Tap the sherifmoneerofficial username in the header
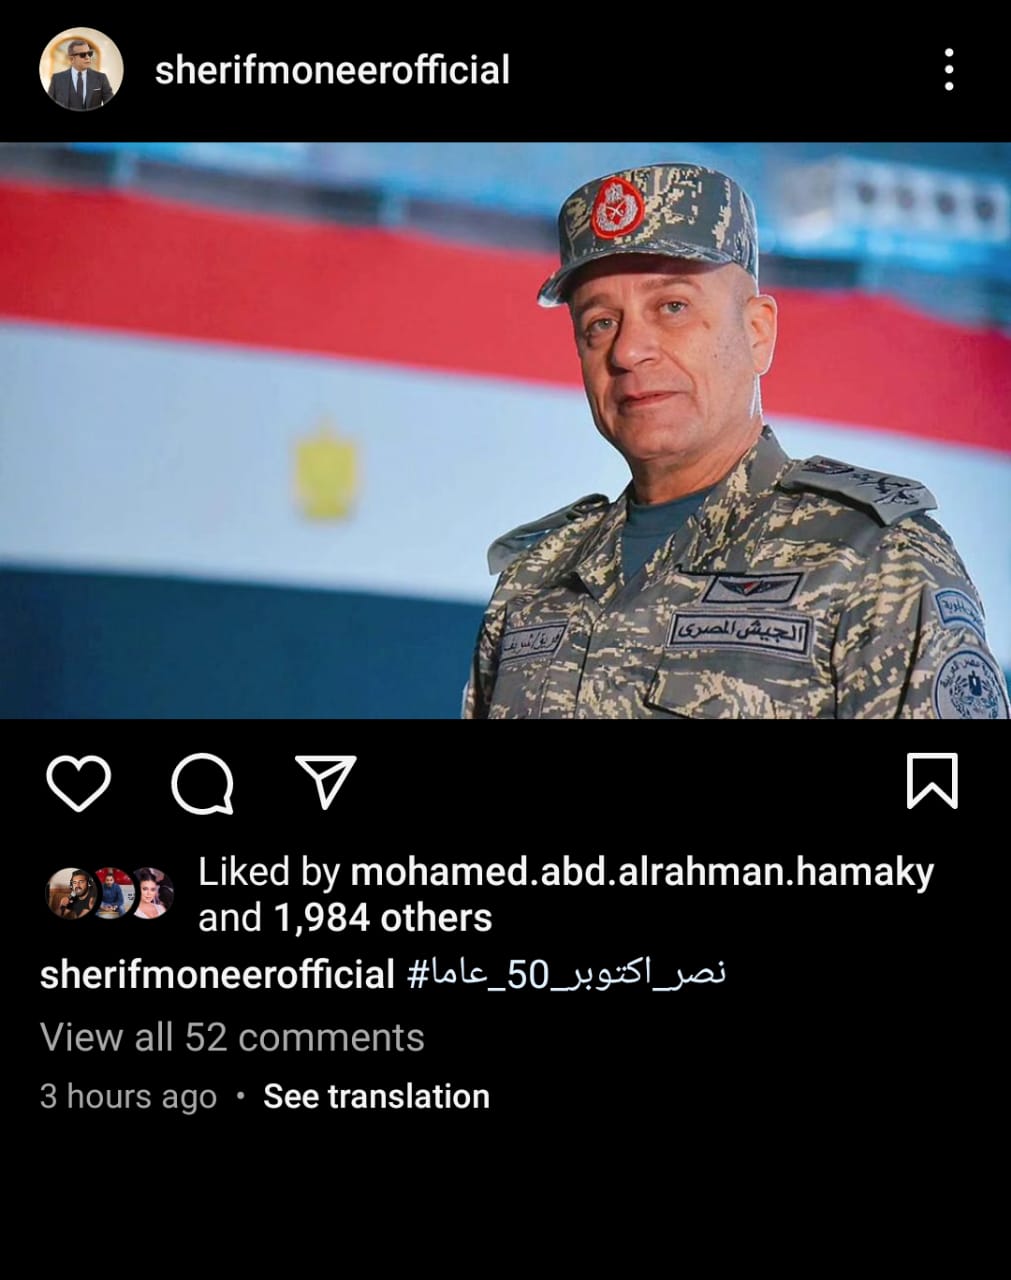The height and width of the screenshot is (1280, 1011). click(332, 70)
